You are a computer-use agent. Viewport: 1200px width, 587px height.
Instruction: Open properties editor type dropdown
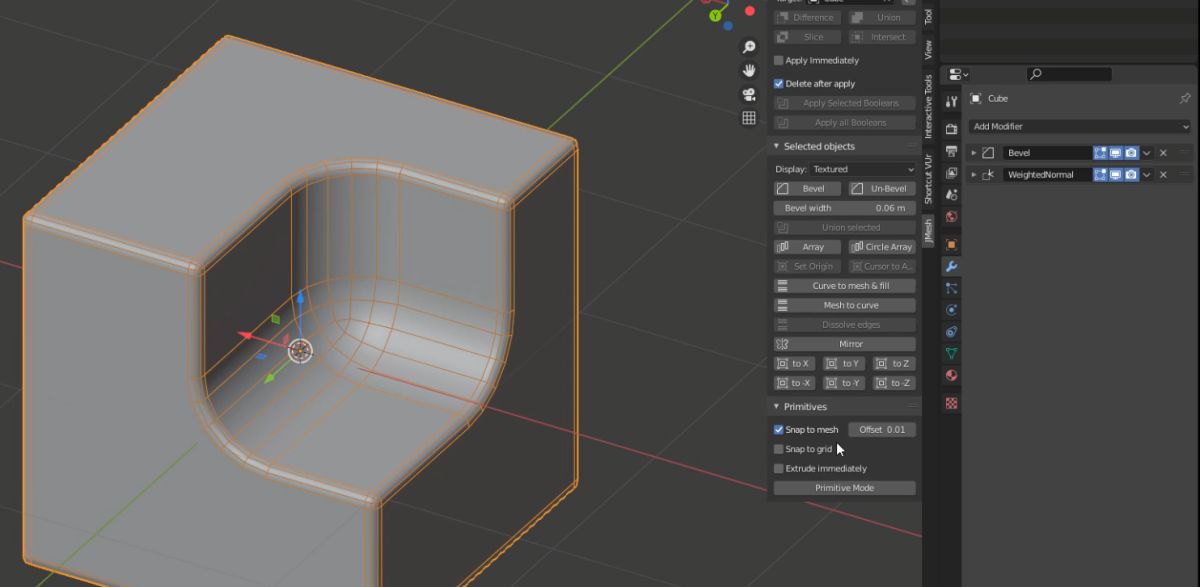coord(958,74)
